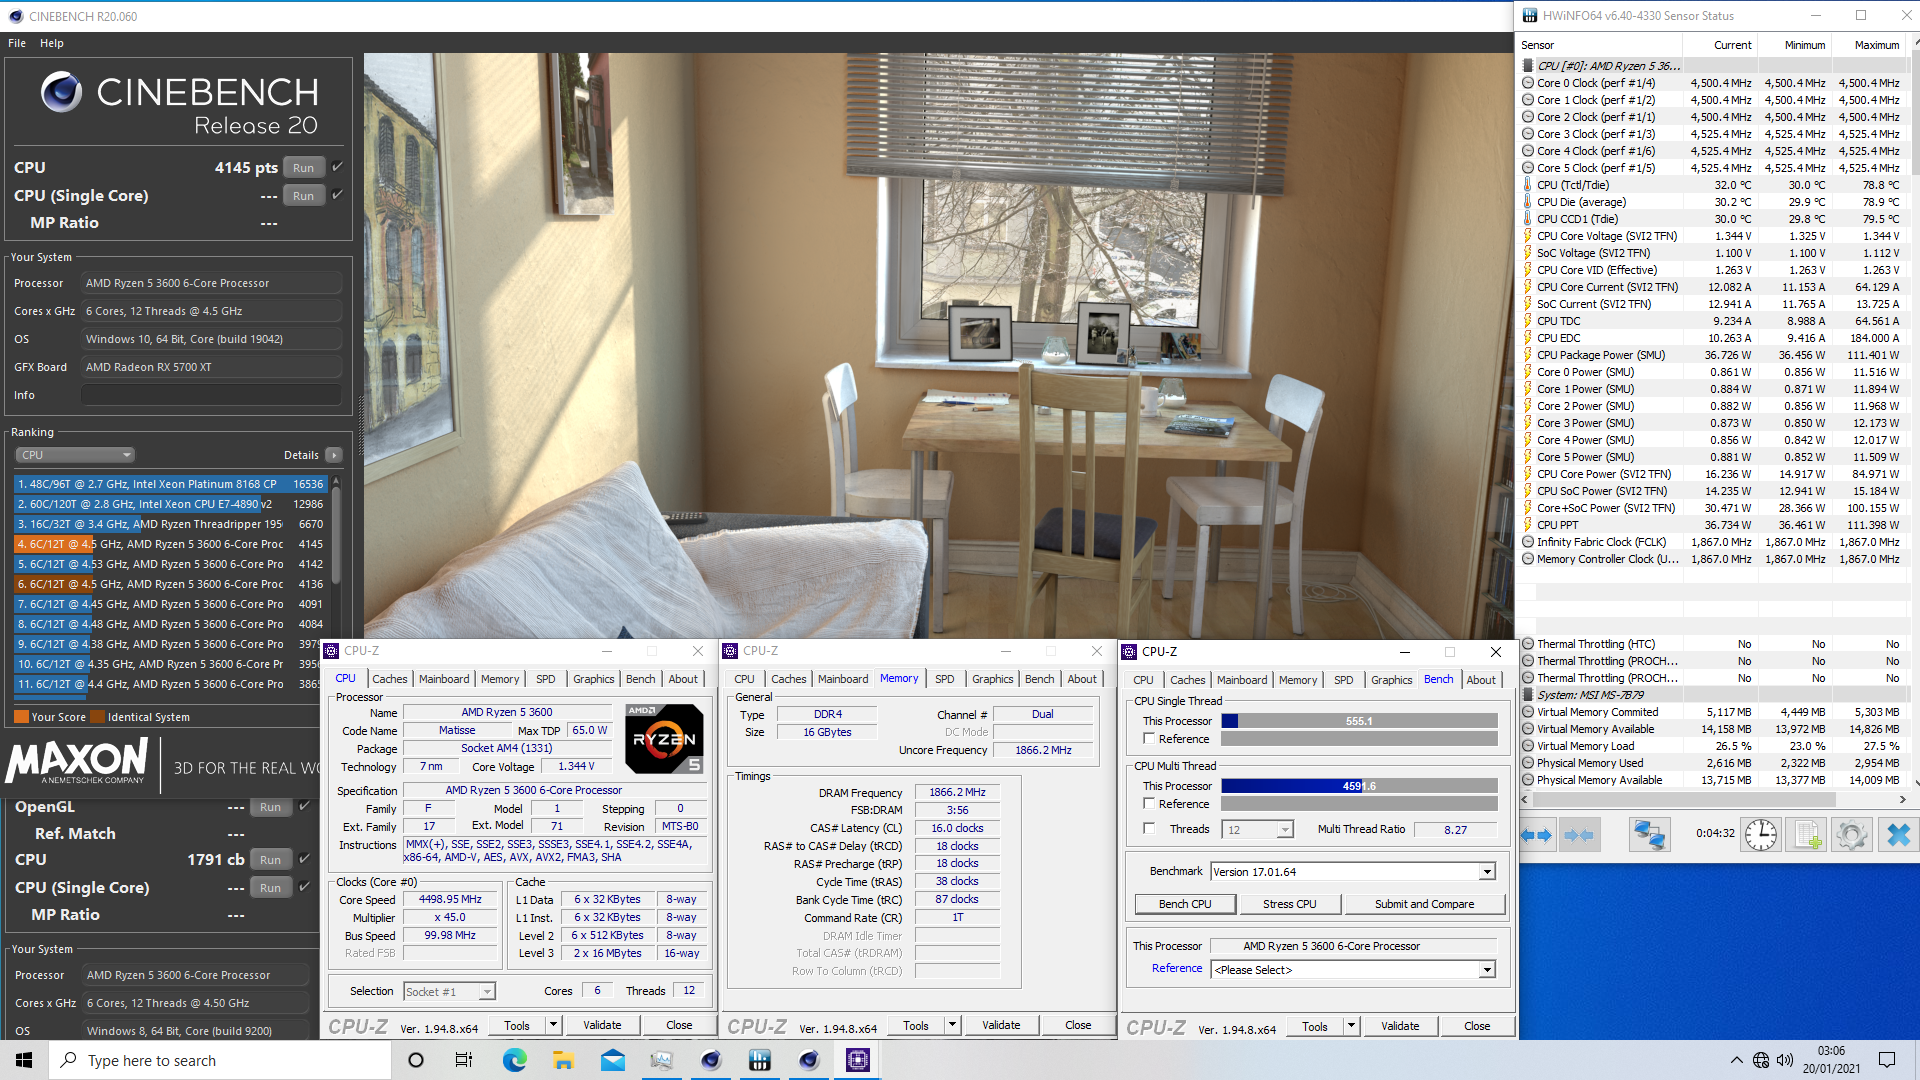
Task: Click Submit and Compare button
Action: (1425, 904)
